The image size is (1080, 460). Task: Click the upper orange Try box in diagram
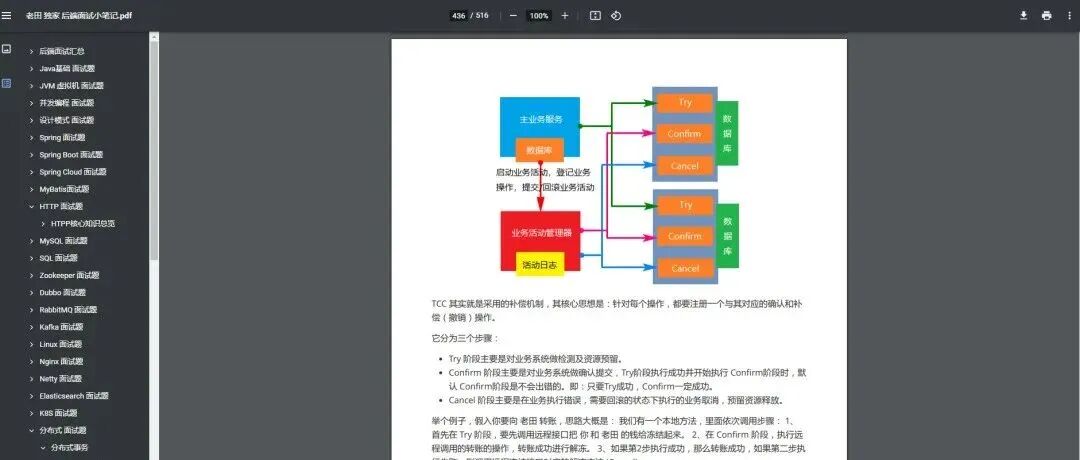coord(685,103)
